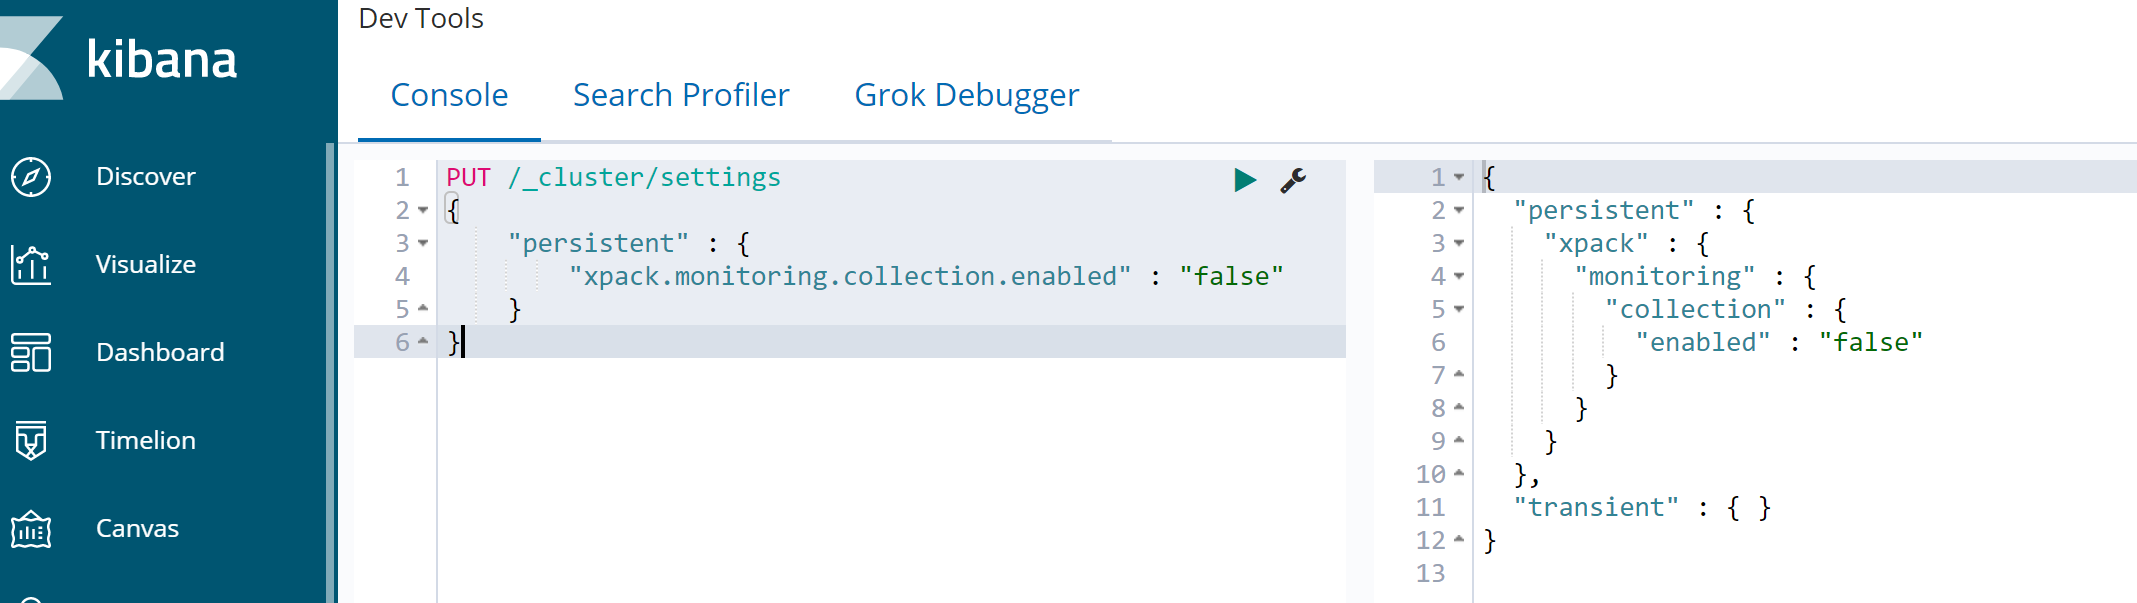This screenshot has height=603, width=2137.
Task: Run the request with play button
Action: (x=1245, y=180)
